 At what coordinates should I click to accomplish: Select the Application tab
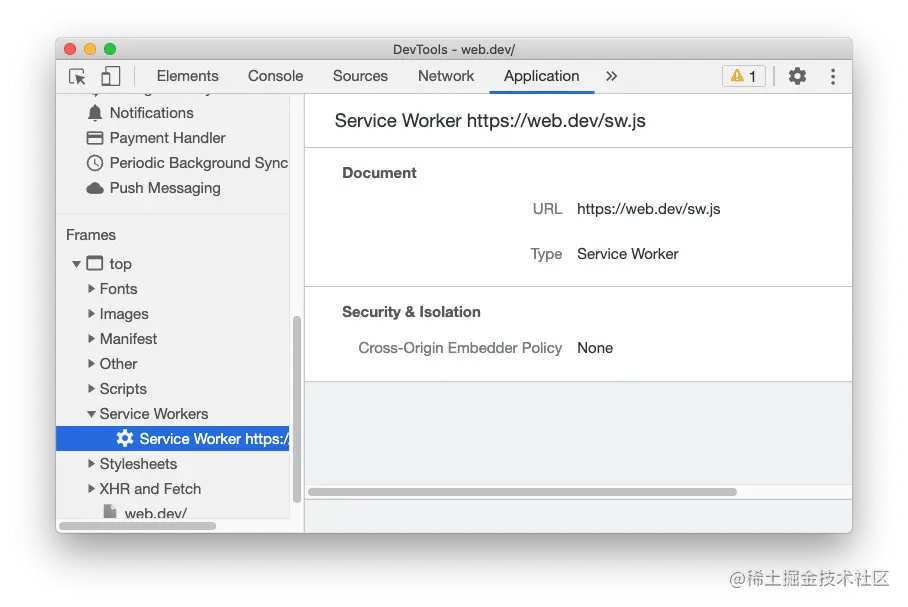[x=541, y=76]
